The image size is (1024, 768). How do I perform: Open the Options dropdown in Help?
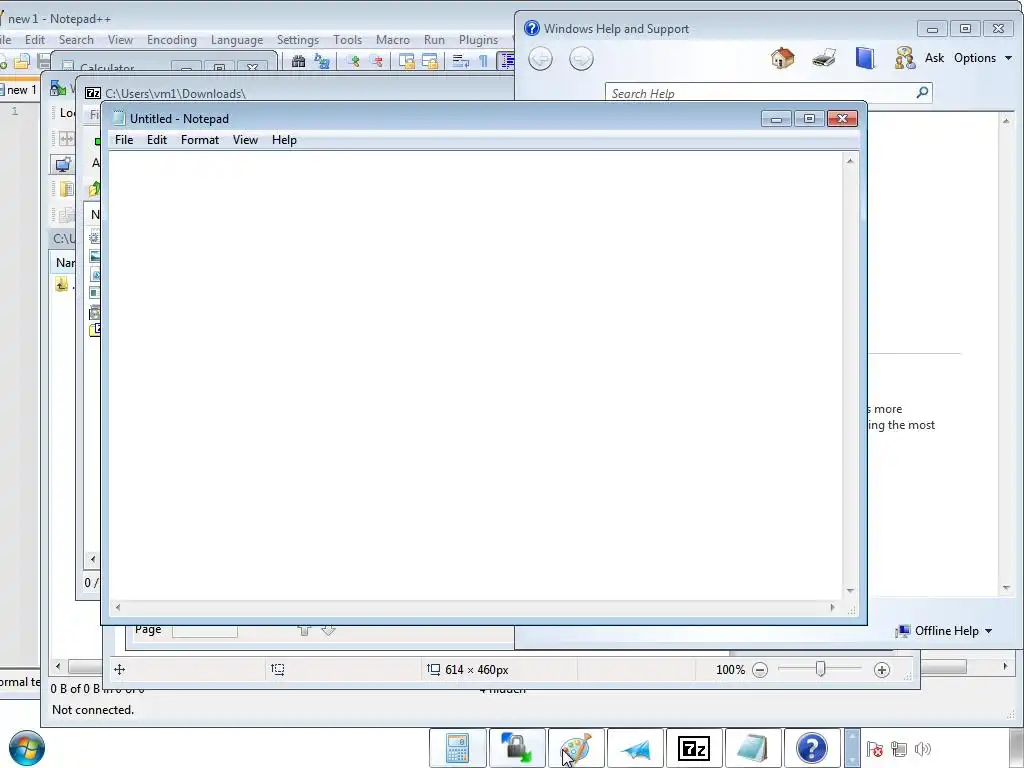click(x=983, y=58)
